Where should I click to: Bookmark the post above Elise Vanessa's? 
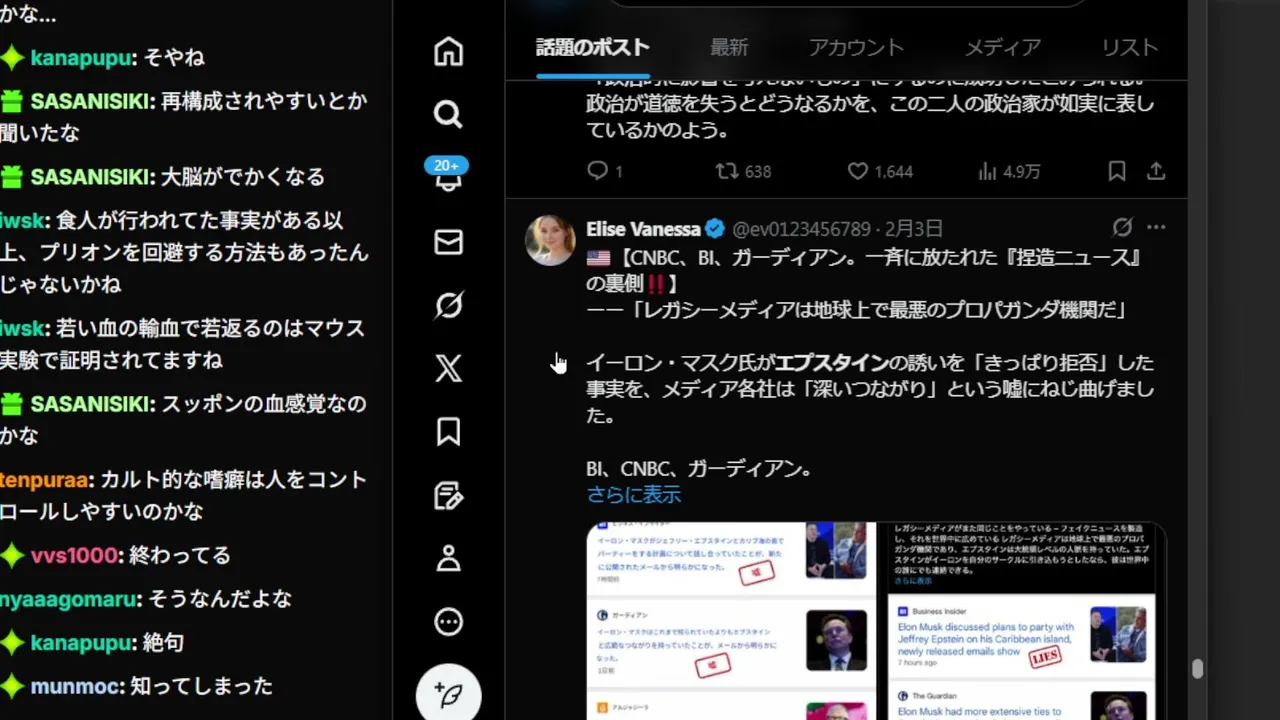pos(1117,171)
